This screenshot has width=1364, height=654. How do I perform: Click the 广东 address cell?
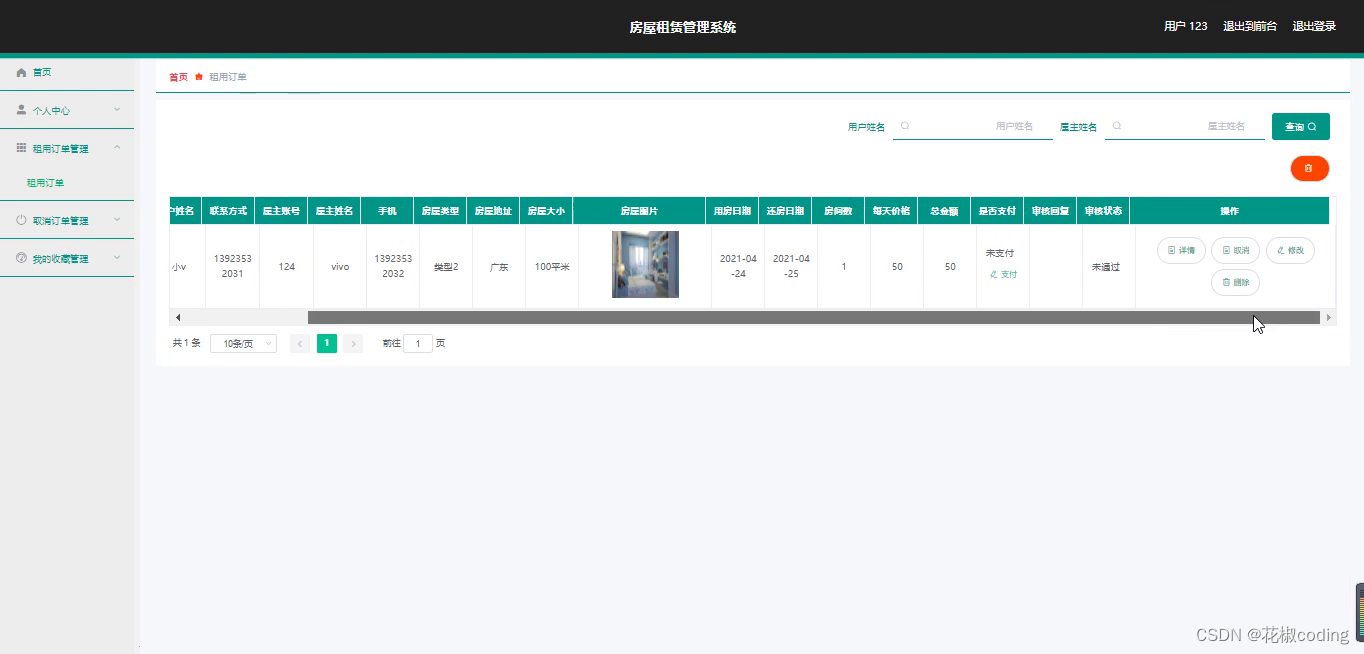tap(499, 266)
